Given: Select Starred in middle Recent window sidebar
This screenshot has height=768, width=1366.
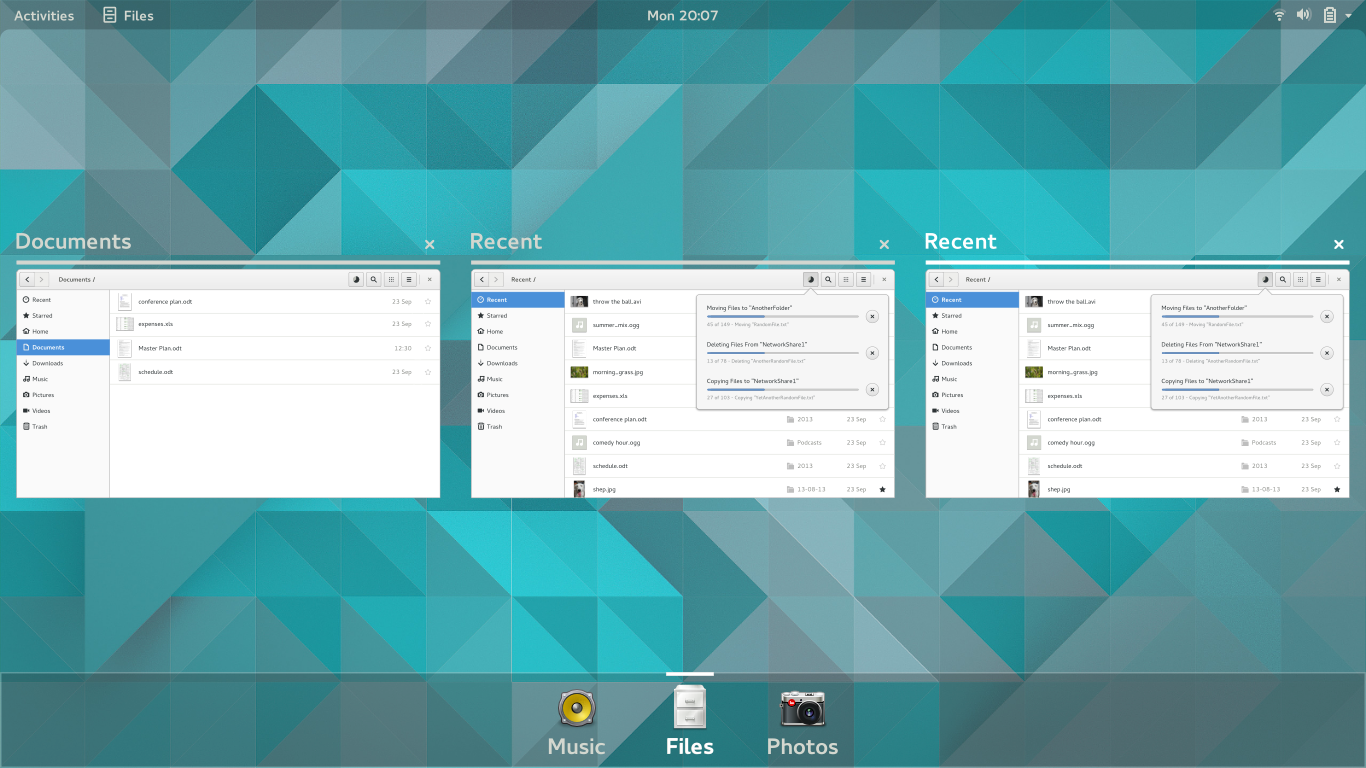Looking at the screenshot, I should click(518, 316).
